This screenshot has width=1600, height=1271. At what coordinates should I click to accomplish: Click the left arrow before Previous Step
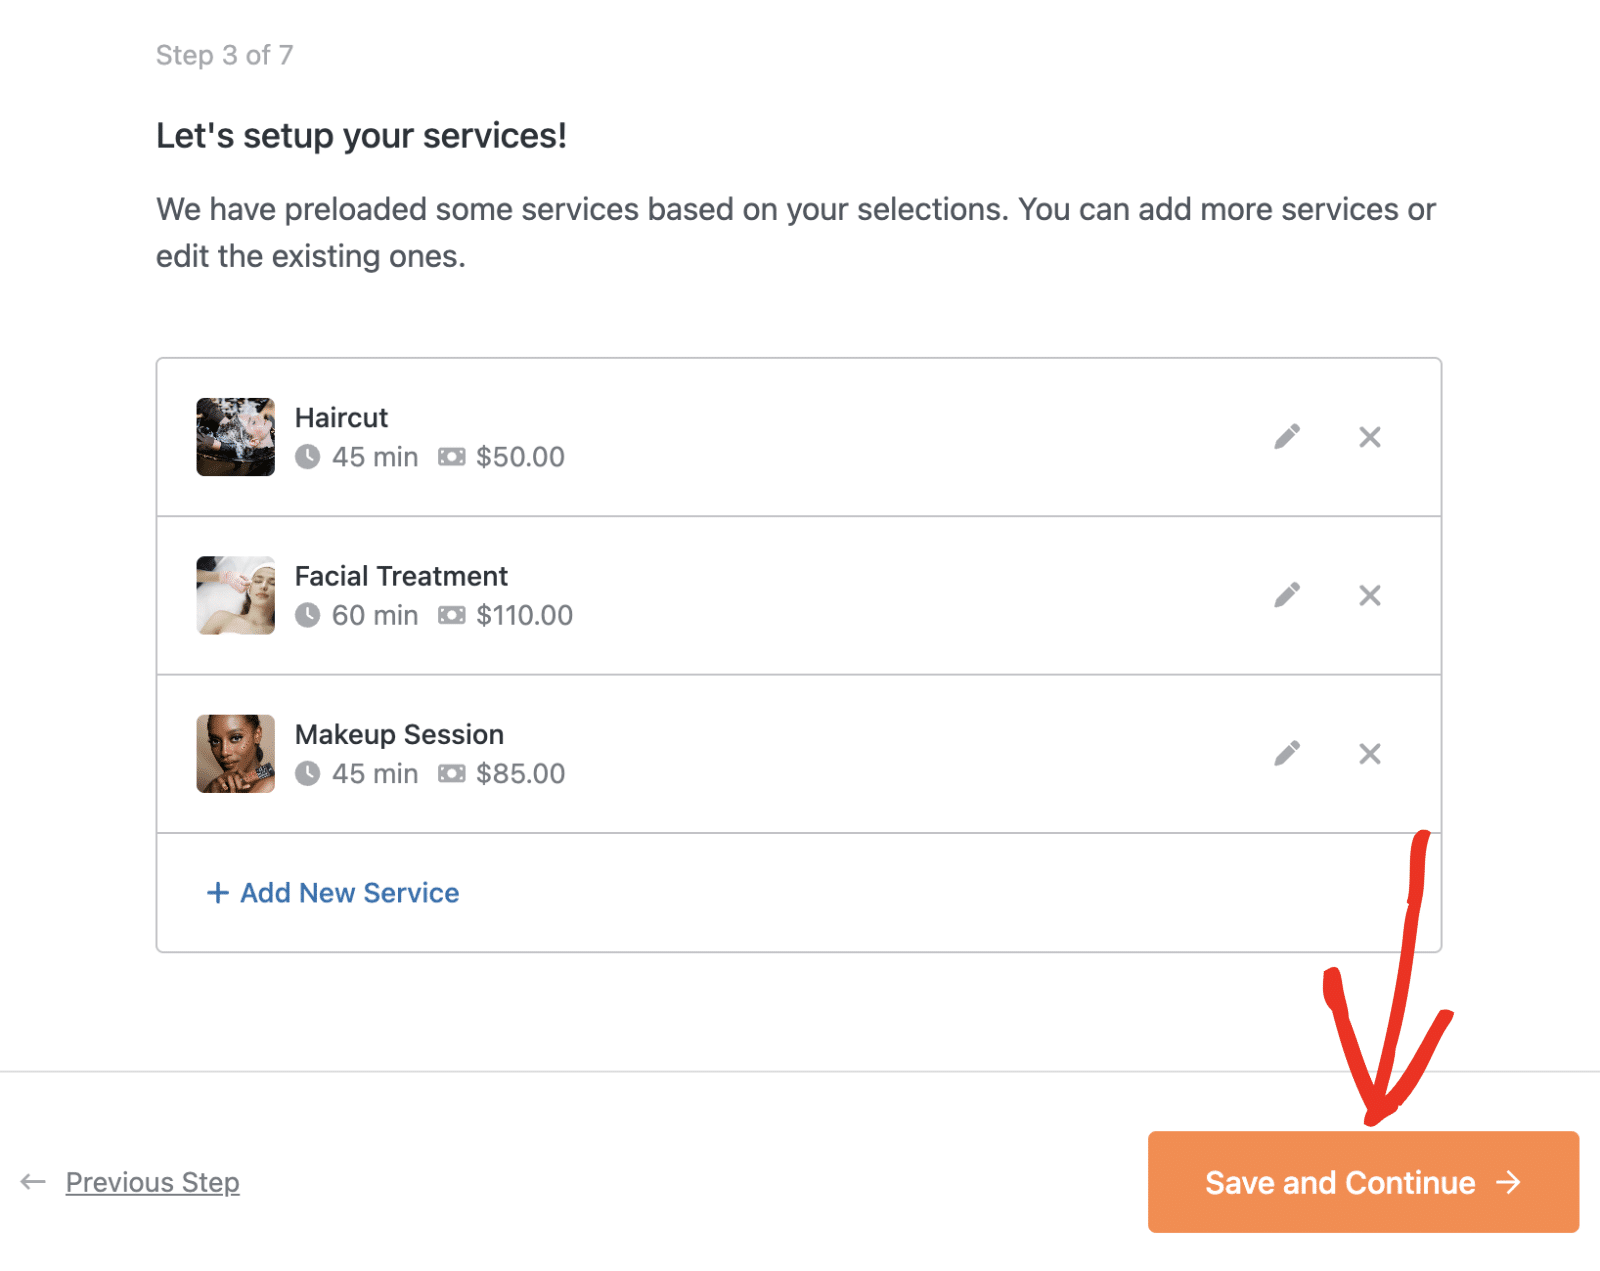[33, 1182]
